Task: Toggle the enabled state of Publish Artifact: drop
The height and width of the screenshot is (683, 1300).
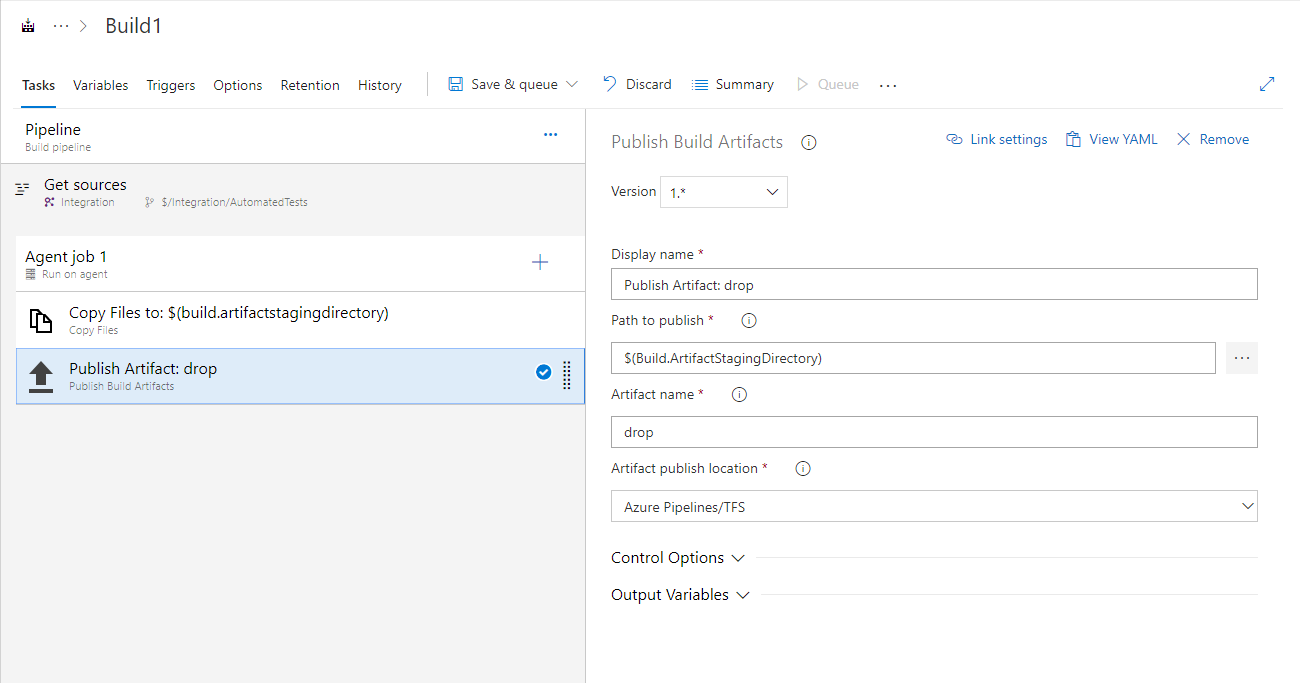Action: 543,371
